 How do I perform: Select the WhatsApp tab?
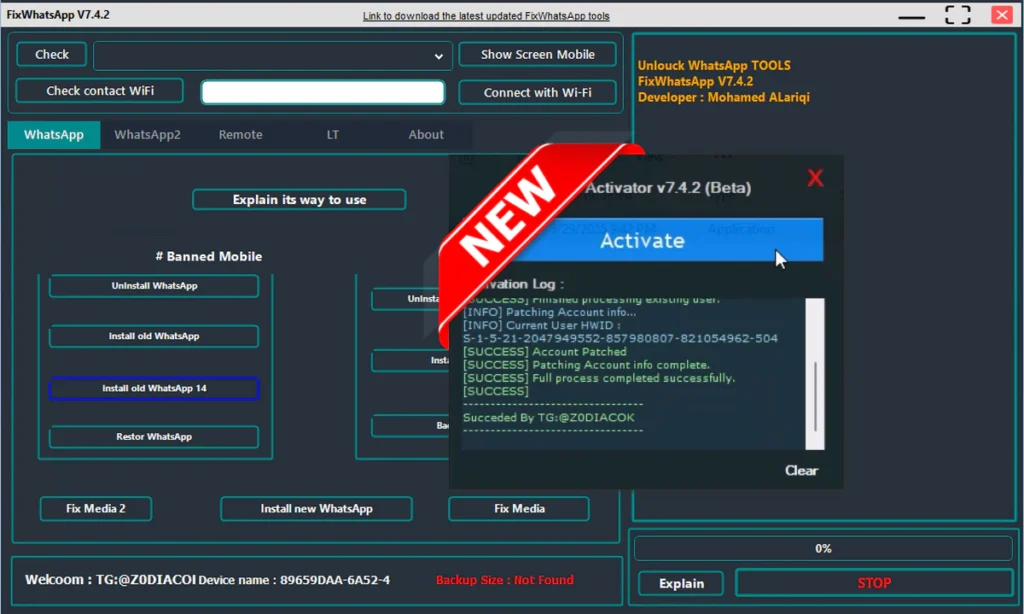coord(54,135)
